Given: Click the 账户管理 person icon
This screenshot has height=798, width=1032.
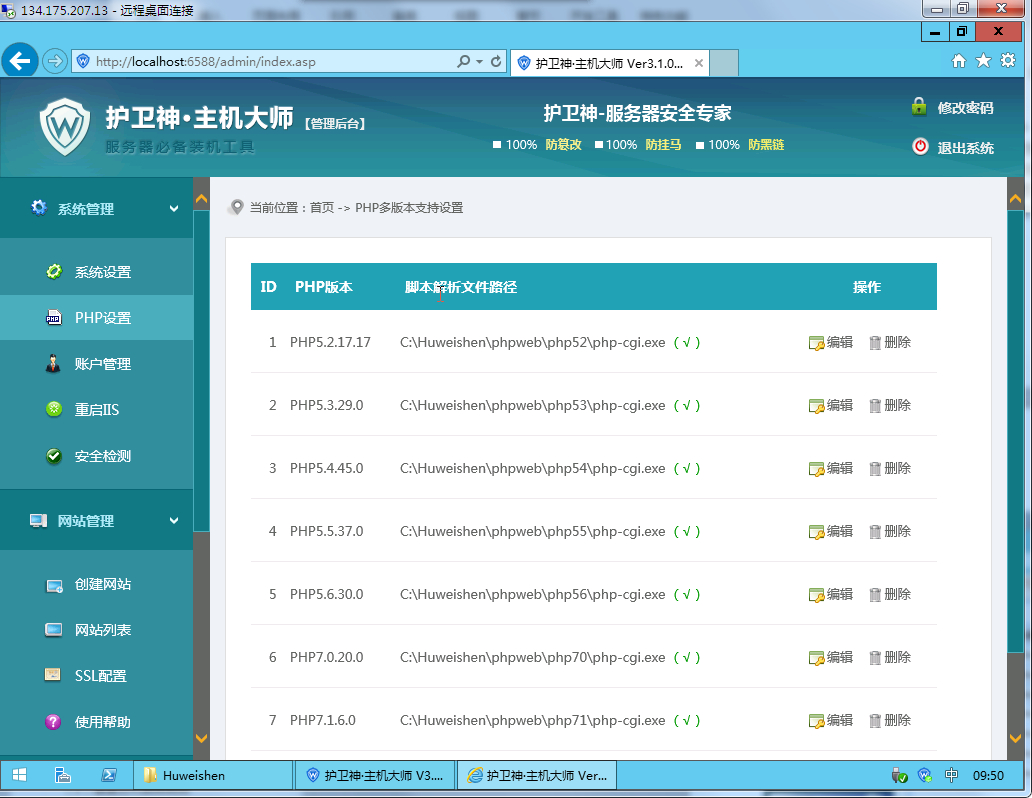Looking at the screenshot, I should pos(53,363).
